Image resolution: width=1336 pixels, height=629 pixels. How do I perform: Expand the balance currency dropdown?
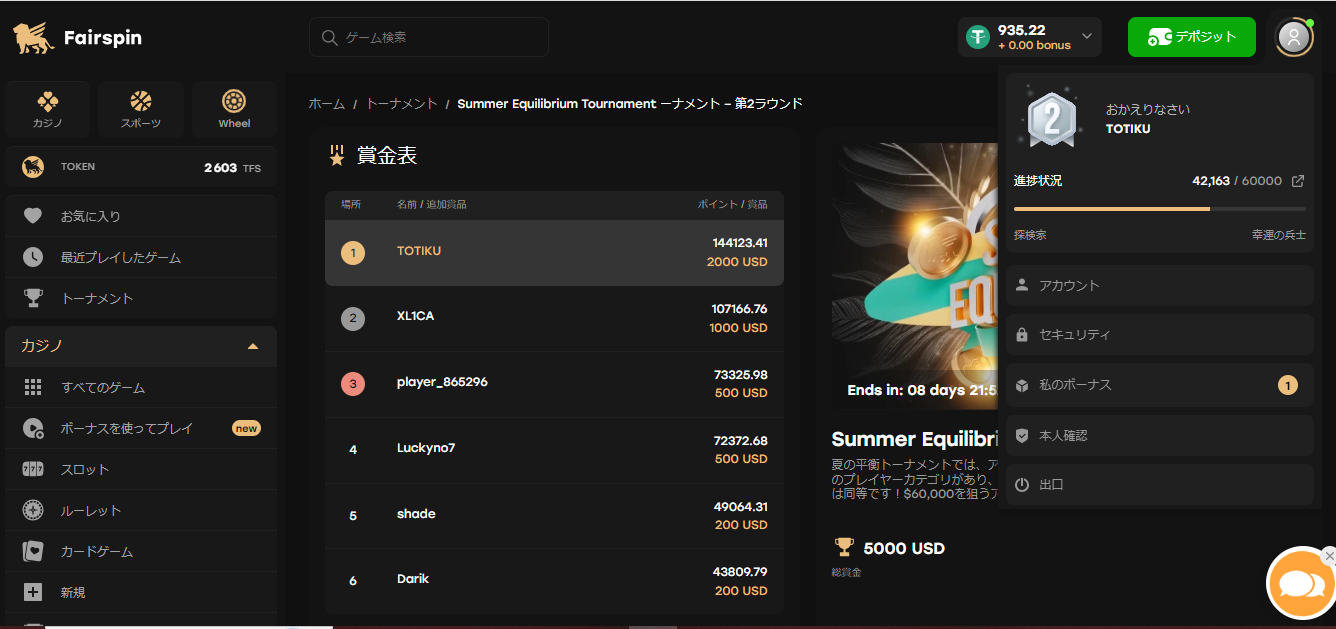pyautogui.click(x=1087, y=37)
